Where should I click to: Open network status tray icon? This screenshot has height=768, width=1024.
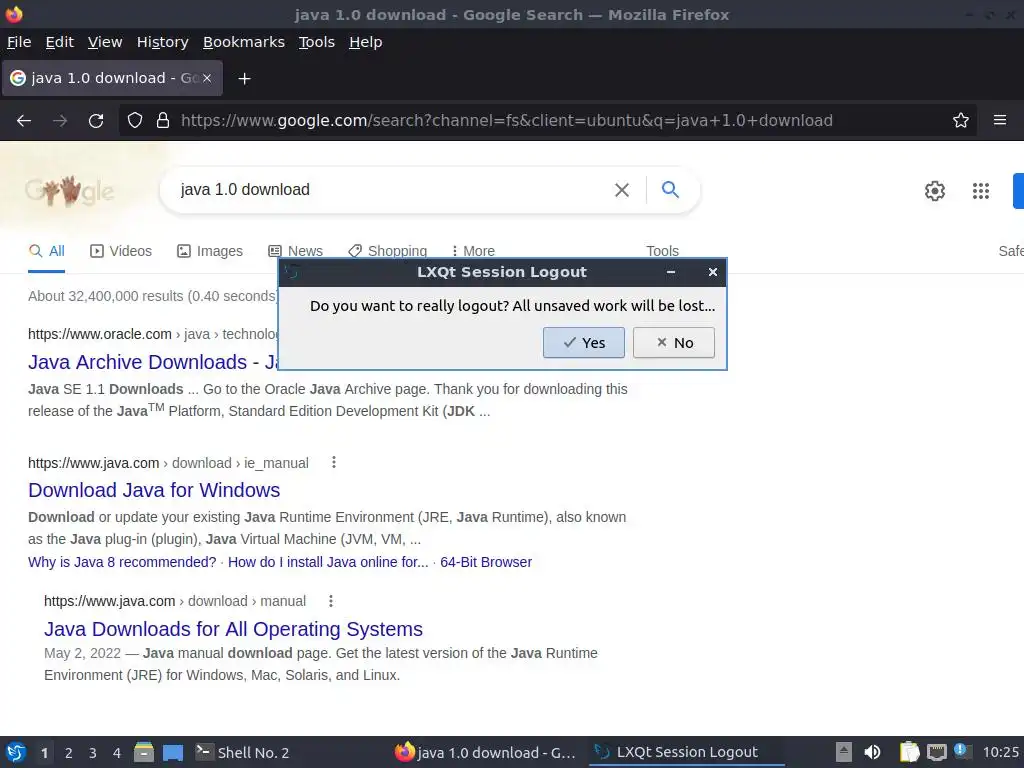point(936,752)
